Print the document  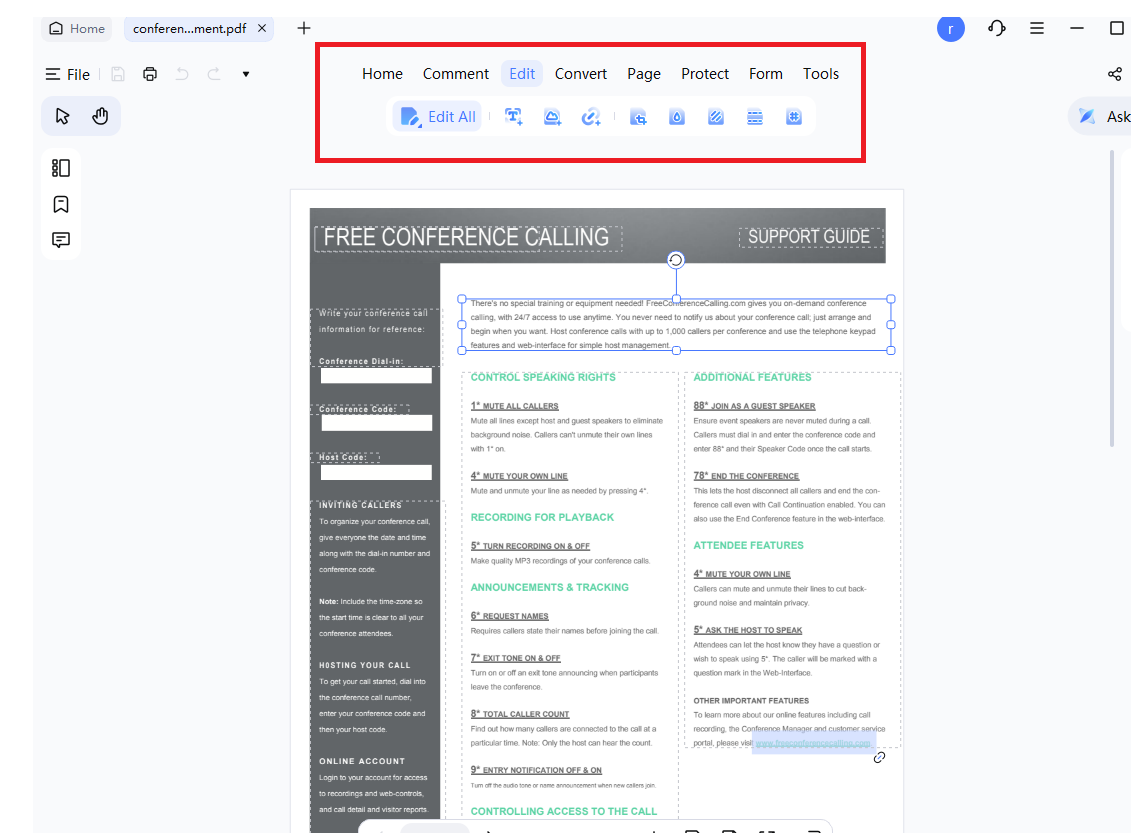[x=150, y=74]
